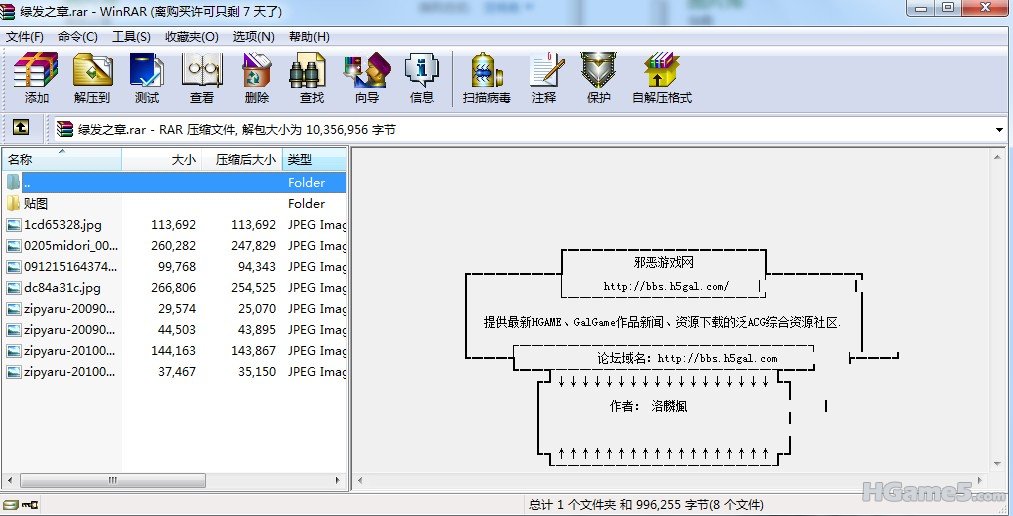Screen dimensions: 1013x516
Task: Click the icon of 1cd65328.jpg
Action: (x=14, y=225)
